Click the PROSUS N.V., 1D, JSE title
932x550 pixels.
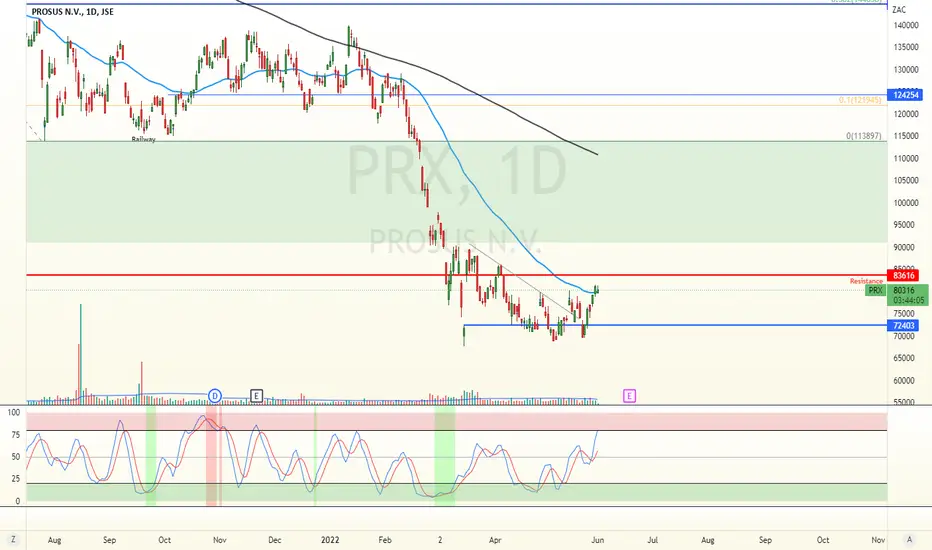73,12
